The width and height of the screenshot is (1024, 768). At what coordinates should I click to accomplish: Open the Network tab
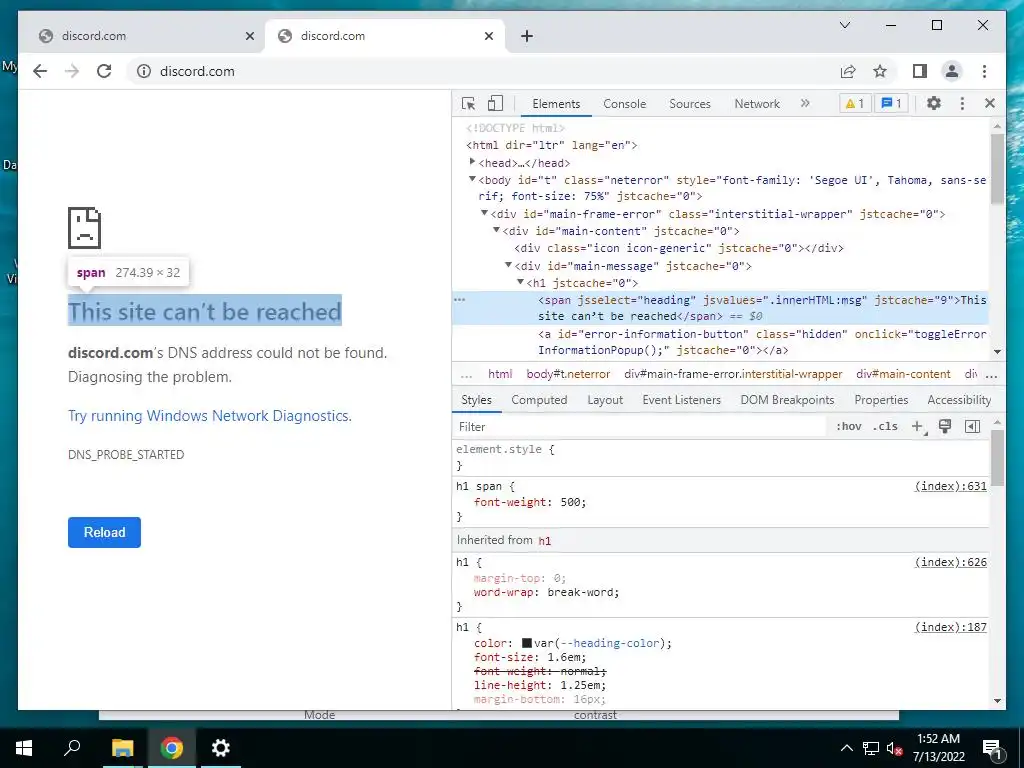tap(757, 104)
